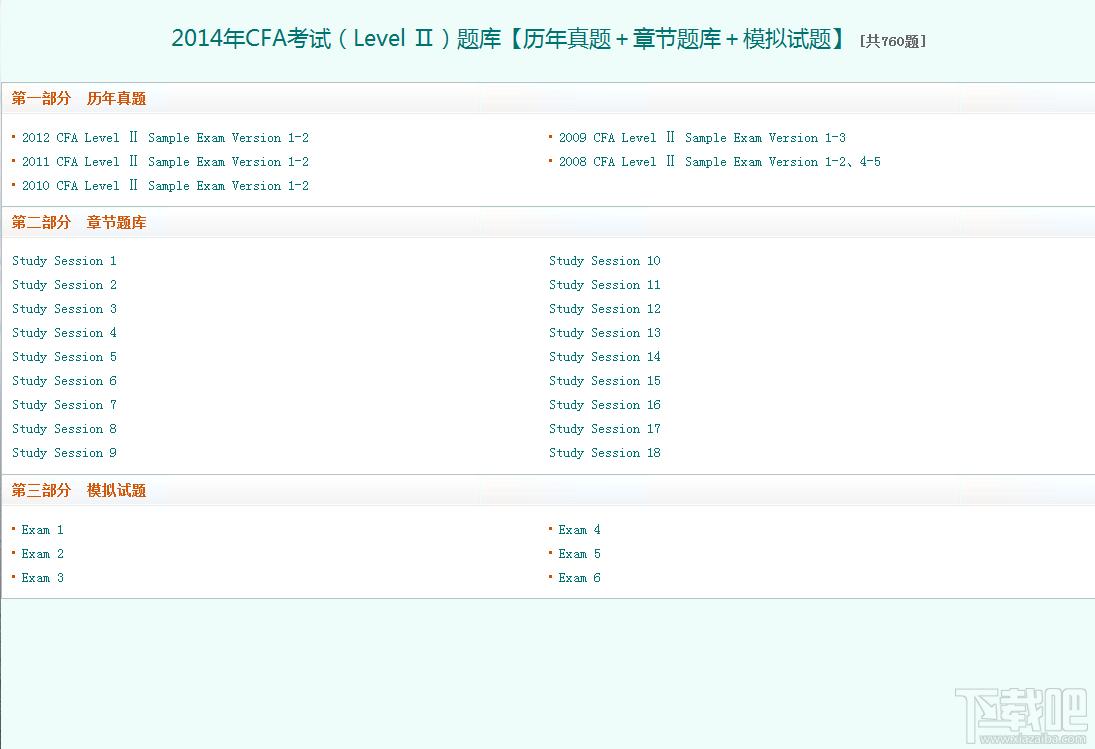Go to Study Session 15
The width and height of the screenshot is (1095, 749).
(x=605, y=380)
